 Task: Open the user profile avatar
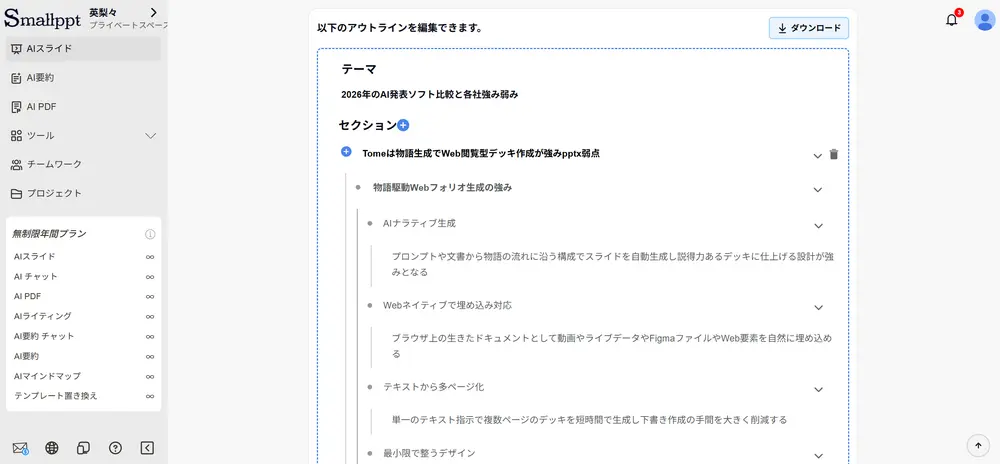985,20
